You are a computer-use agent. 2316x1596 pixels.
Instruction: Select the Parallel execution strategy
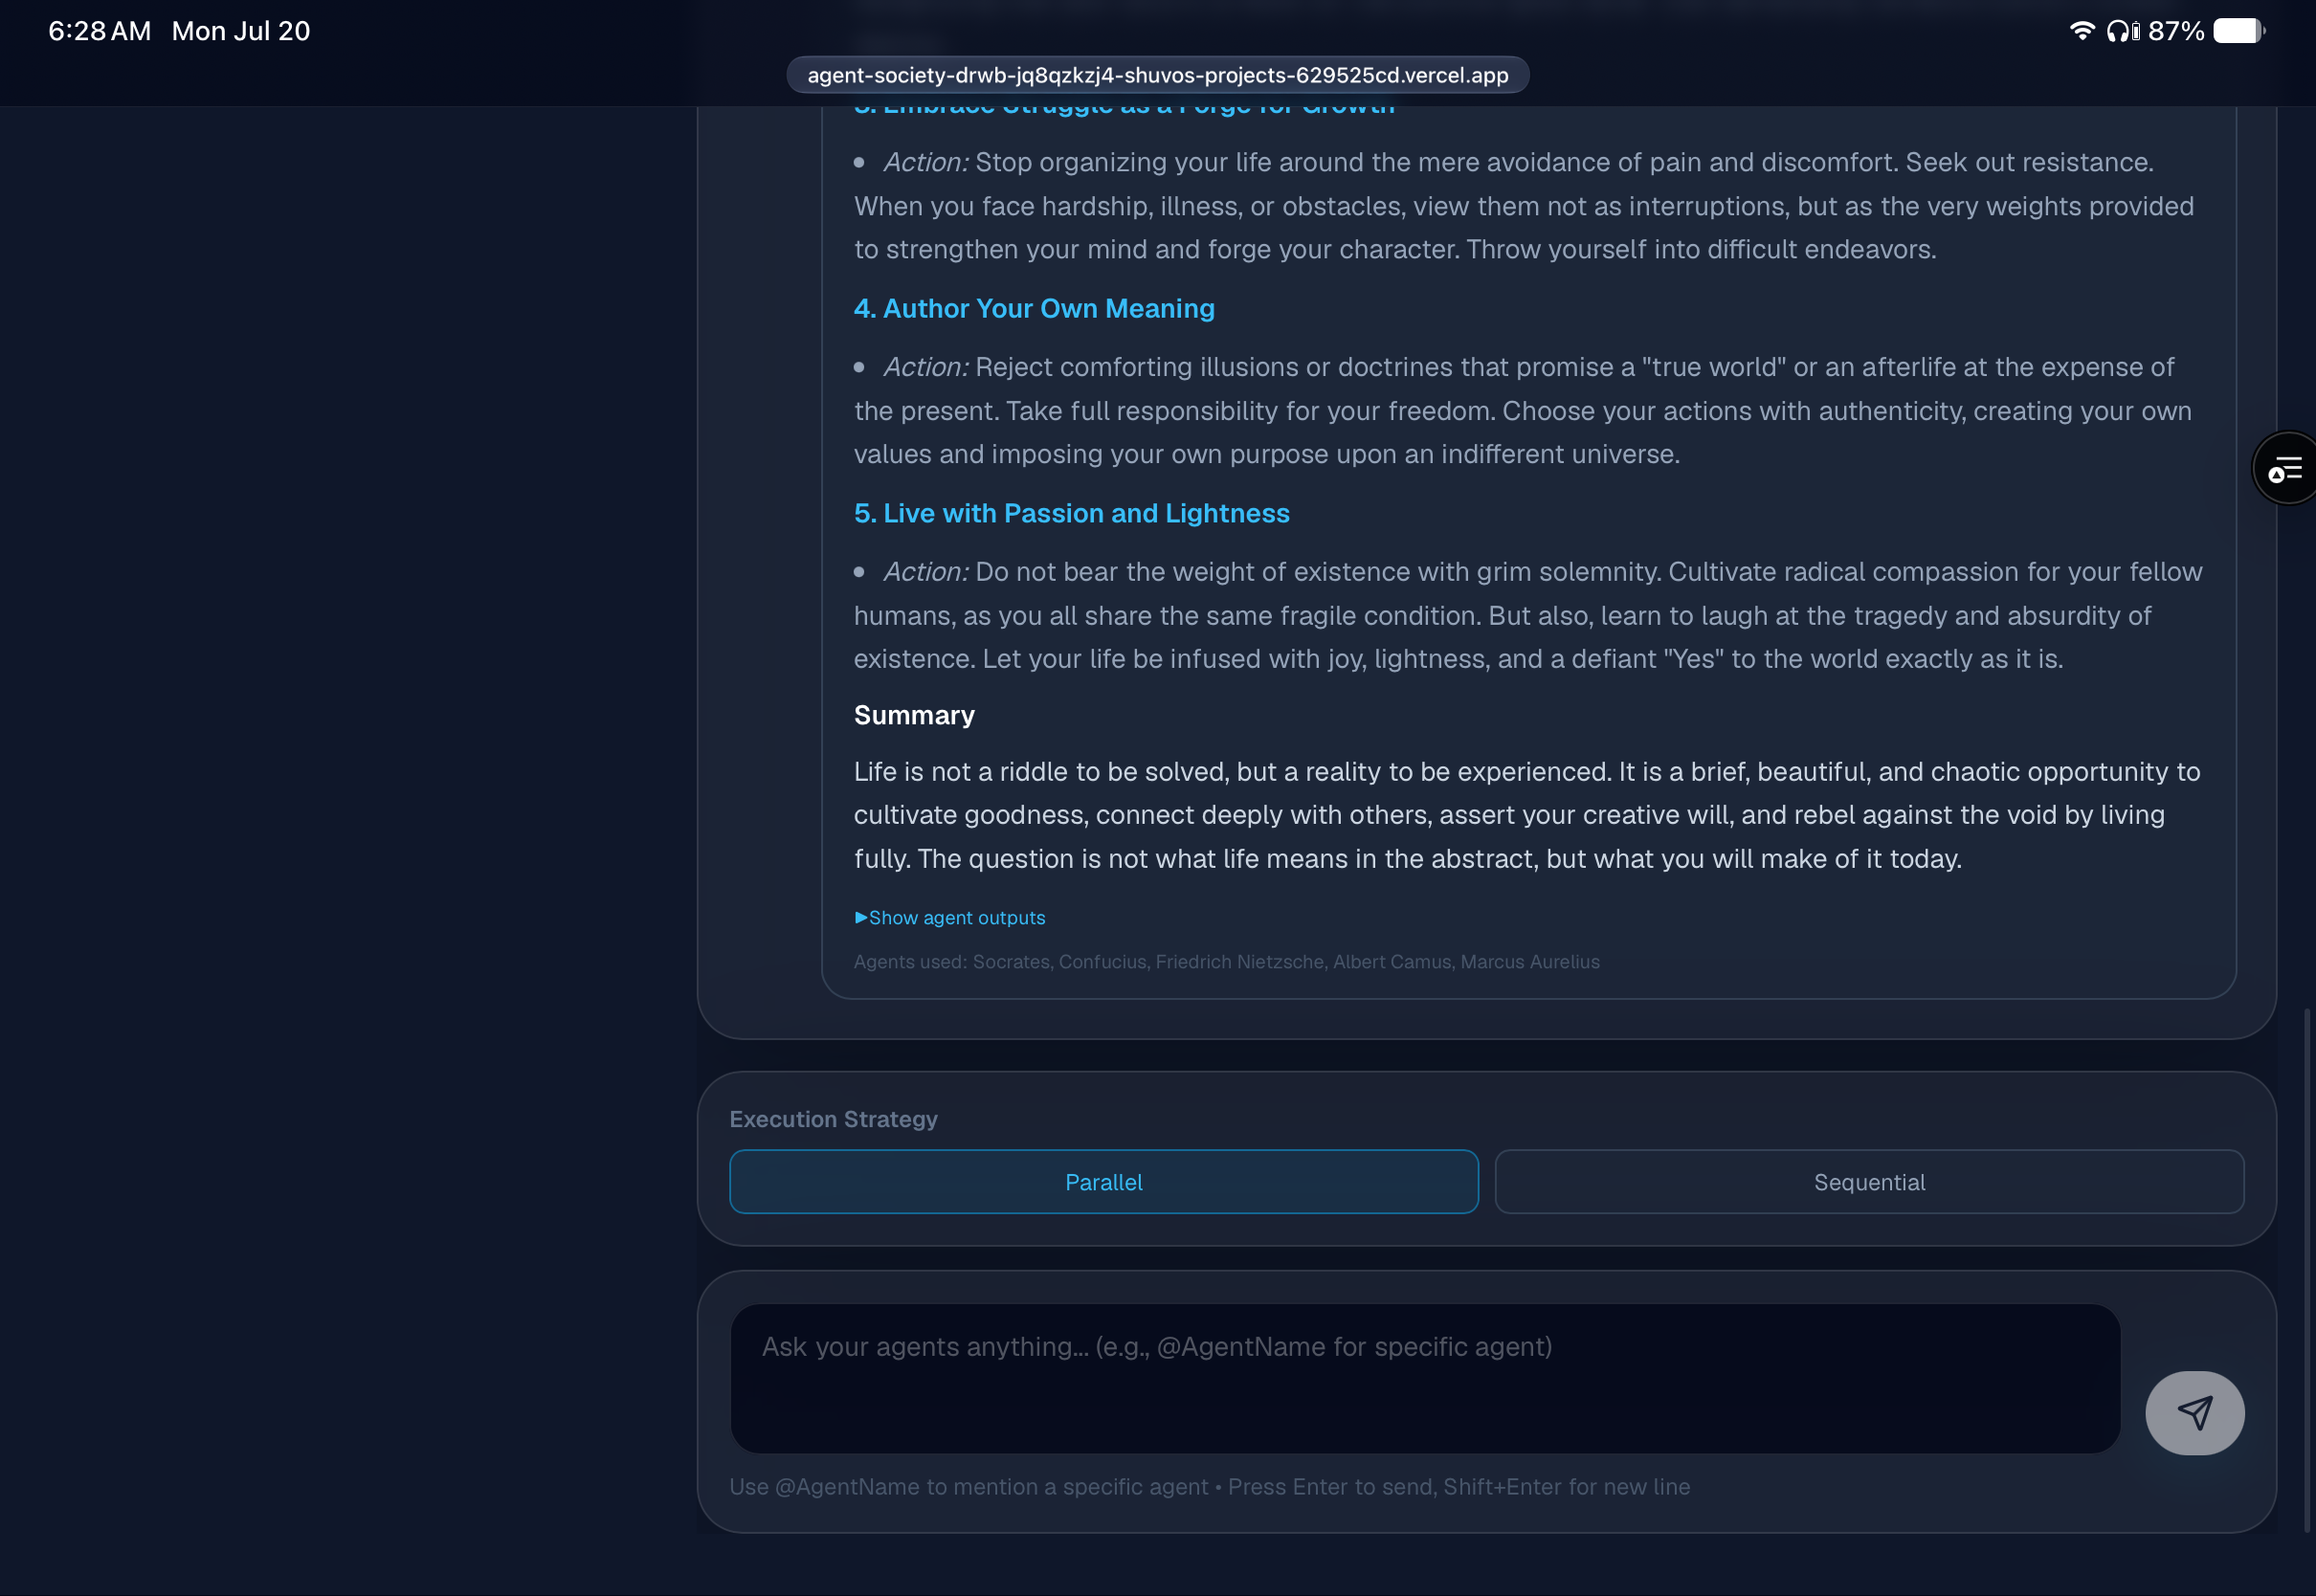click(1103, 1181)
